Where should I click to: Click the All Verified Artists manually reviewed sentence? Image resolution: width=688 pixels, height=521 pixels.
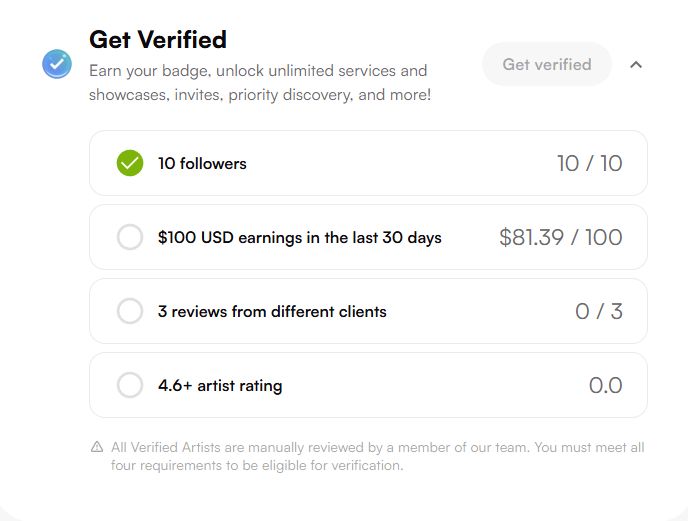(x=320, y=447)
